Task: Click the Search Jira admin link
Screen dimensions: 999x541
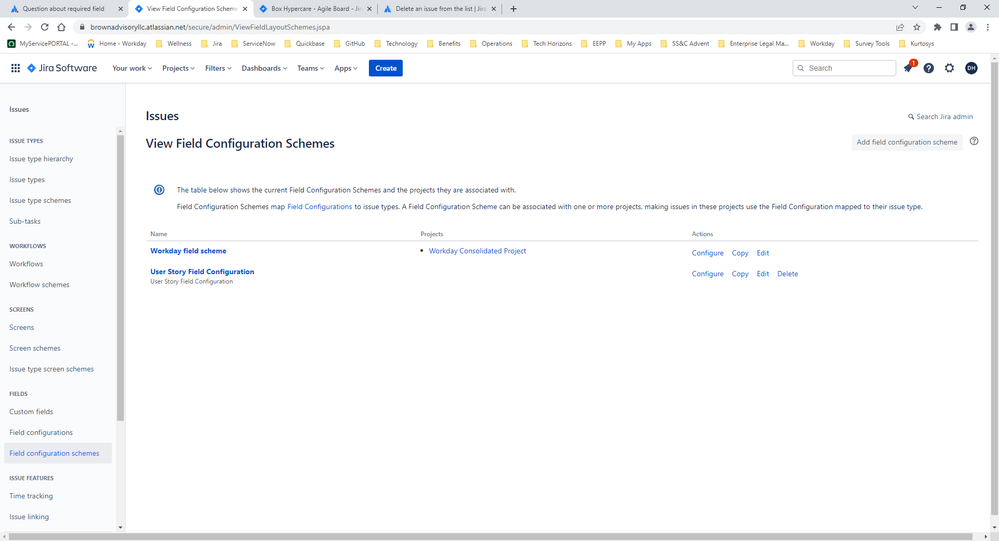Action: click(940, 117)
